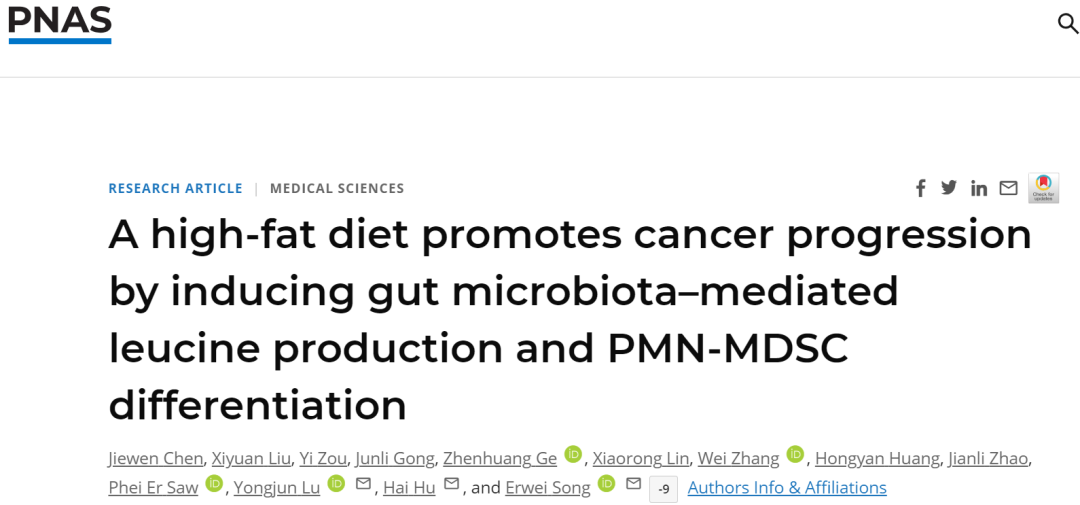Open Phei Er Saw's ORCID icon

point(214,484)
